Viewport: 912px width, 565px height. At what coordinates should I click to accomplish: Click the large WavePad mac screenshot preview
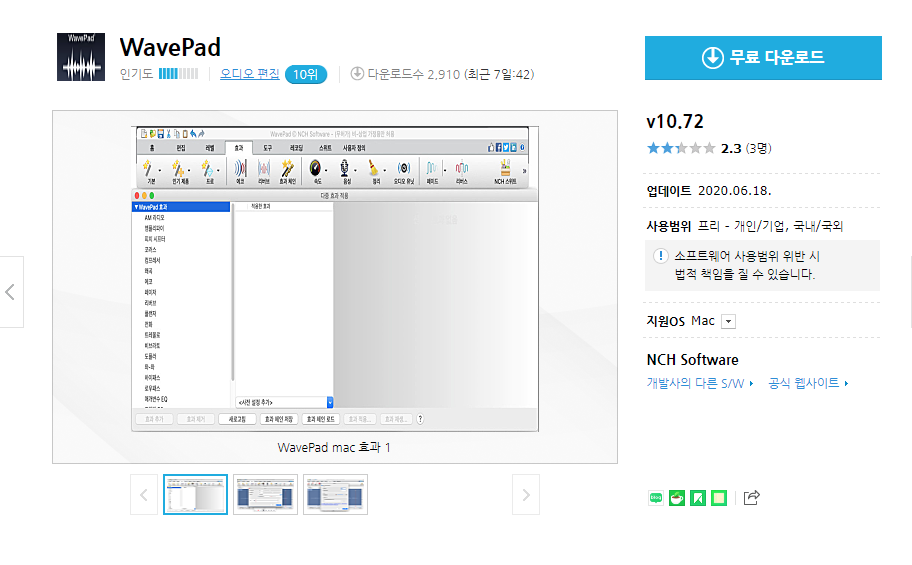pyautogui.click(x=335, y=279)
